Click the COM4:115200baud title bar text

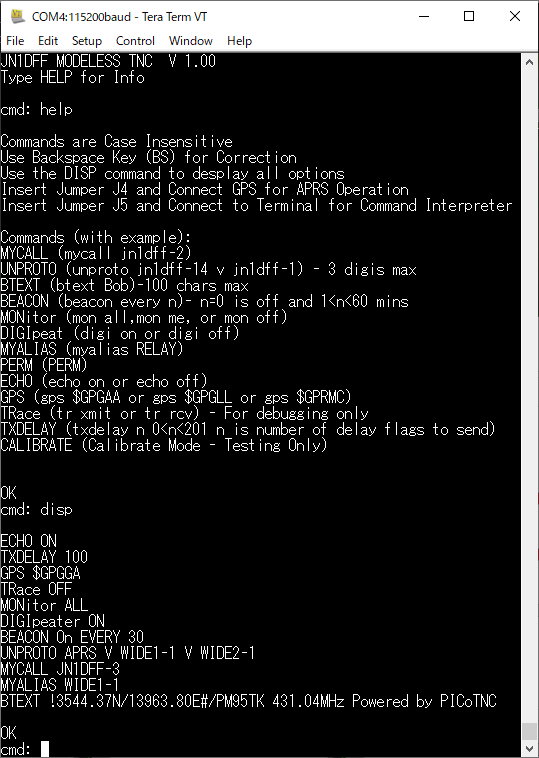click(119, 16)
